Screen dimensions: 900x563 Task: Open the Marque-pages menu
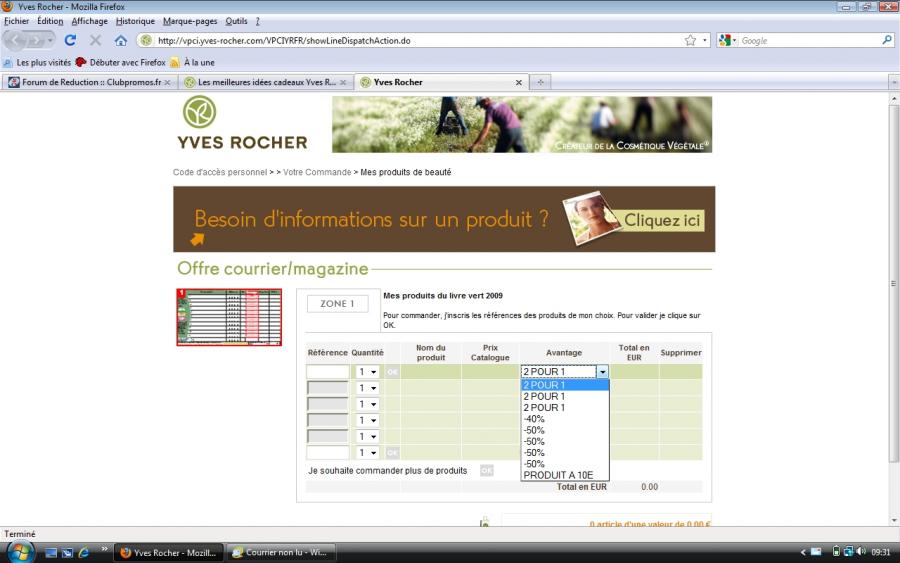click(x=190, y=21)
